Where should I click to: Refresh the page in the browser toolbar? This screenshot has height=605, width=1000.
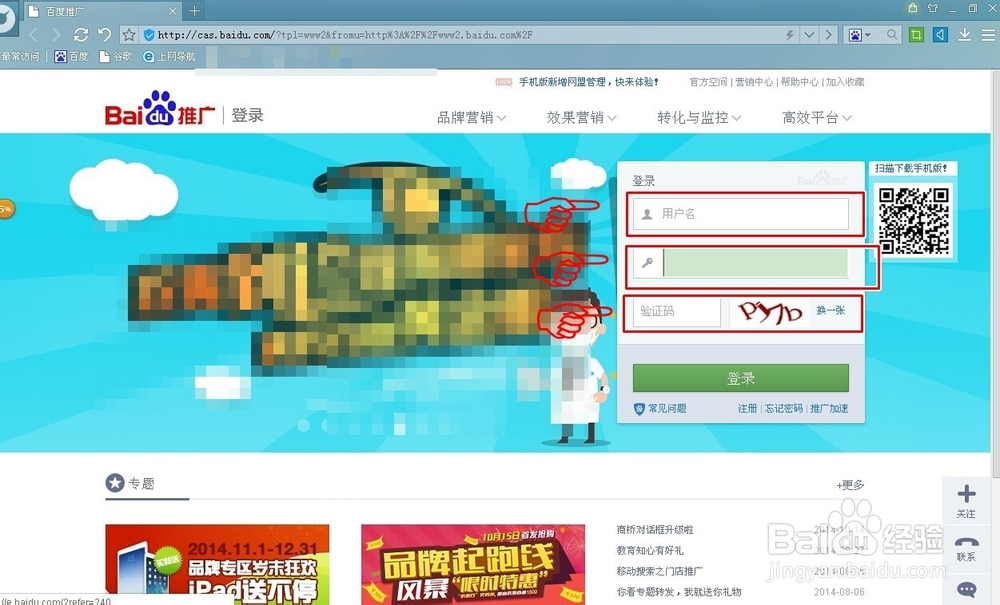click(x=80, y=34)
